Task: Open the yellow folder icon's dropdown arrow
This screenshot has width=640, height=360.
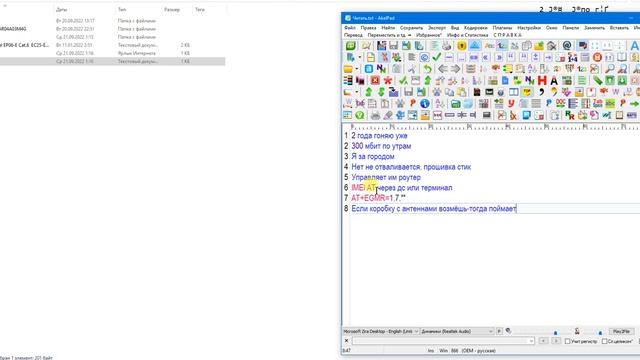Action: click(356, 69)
